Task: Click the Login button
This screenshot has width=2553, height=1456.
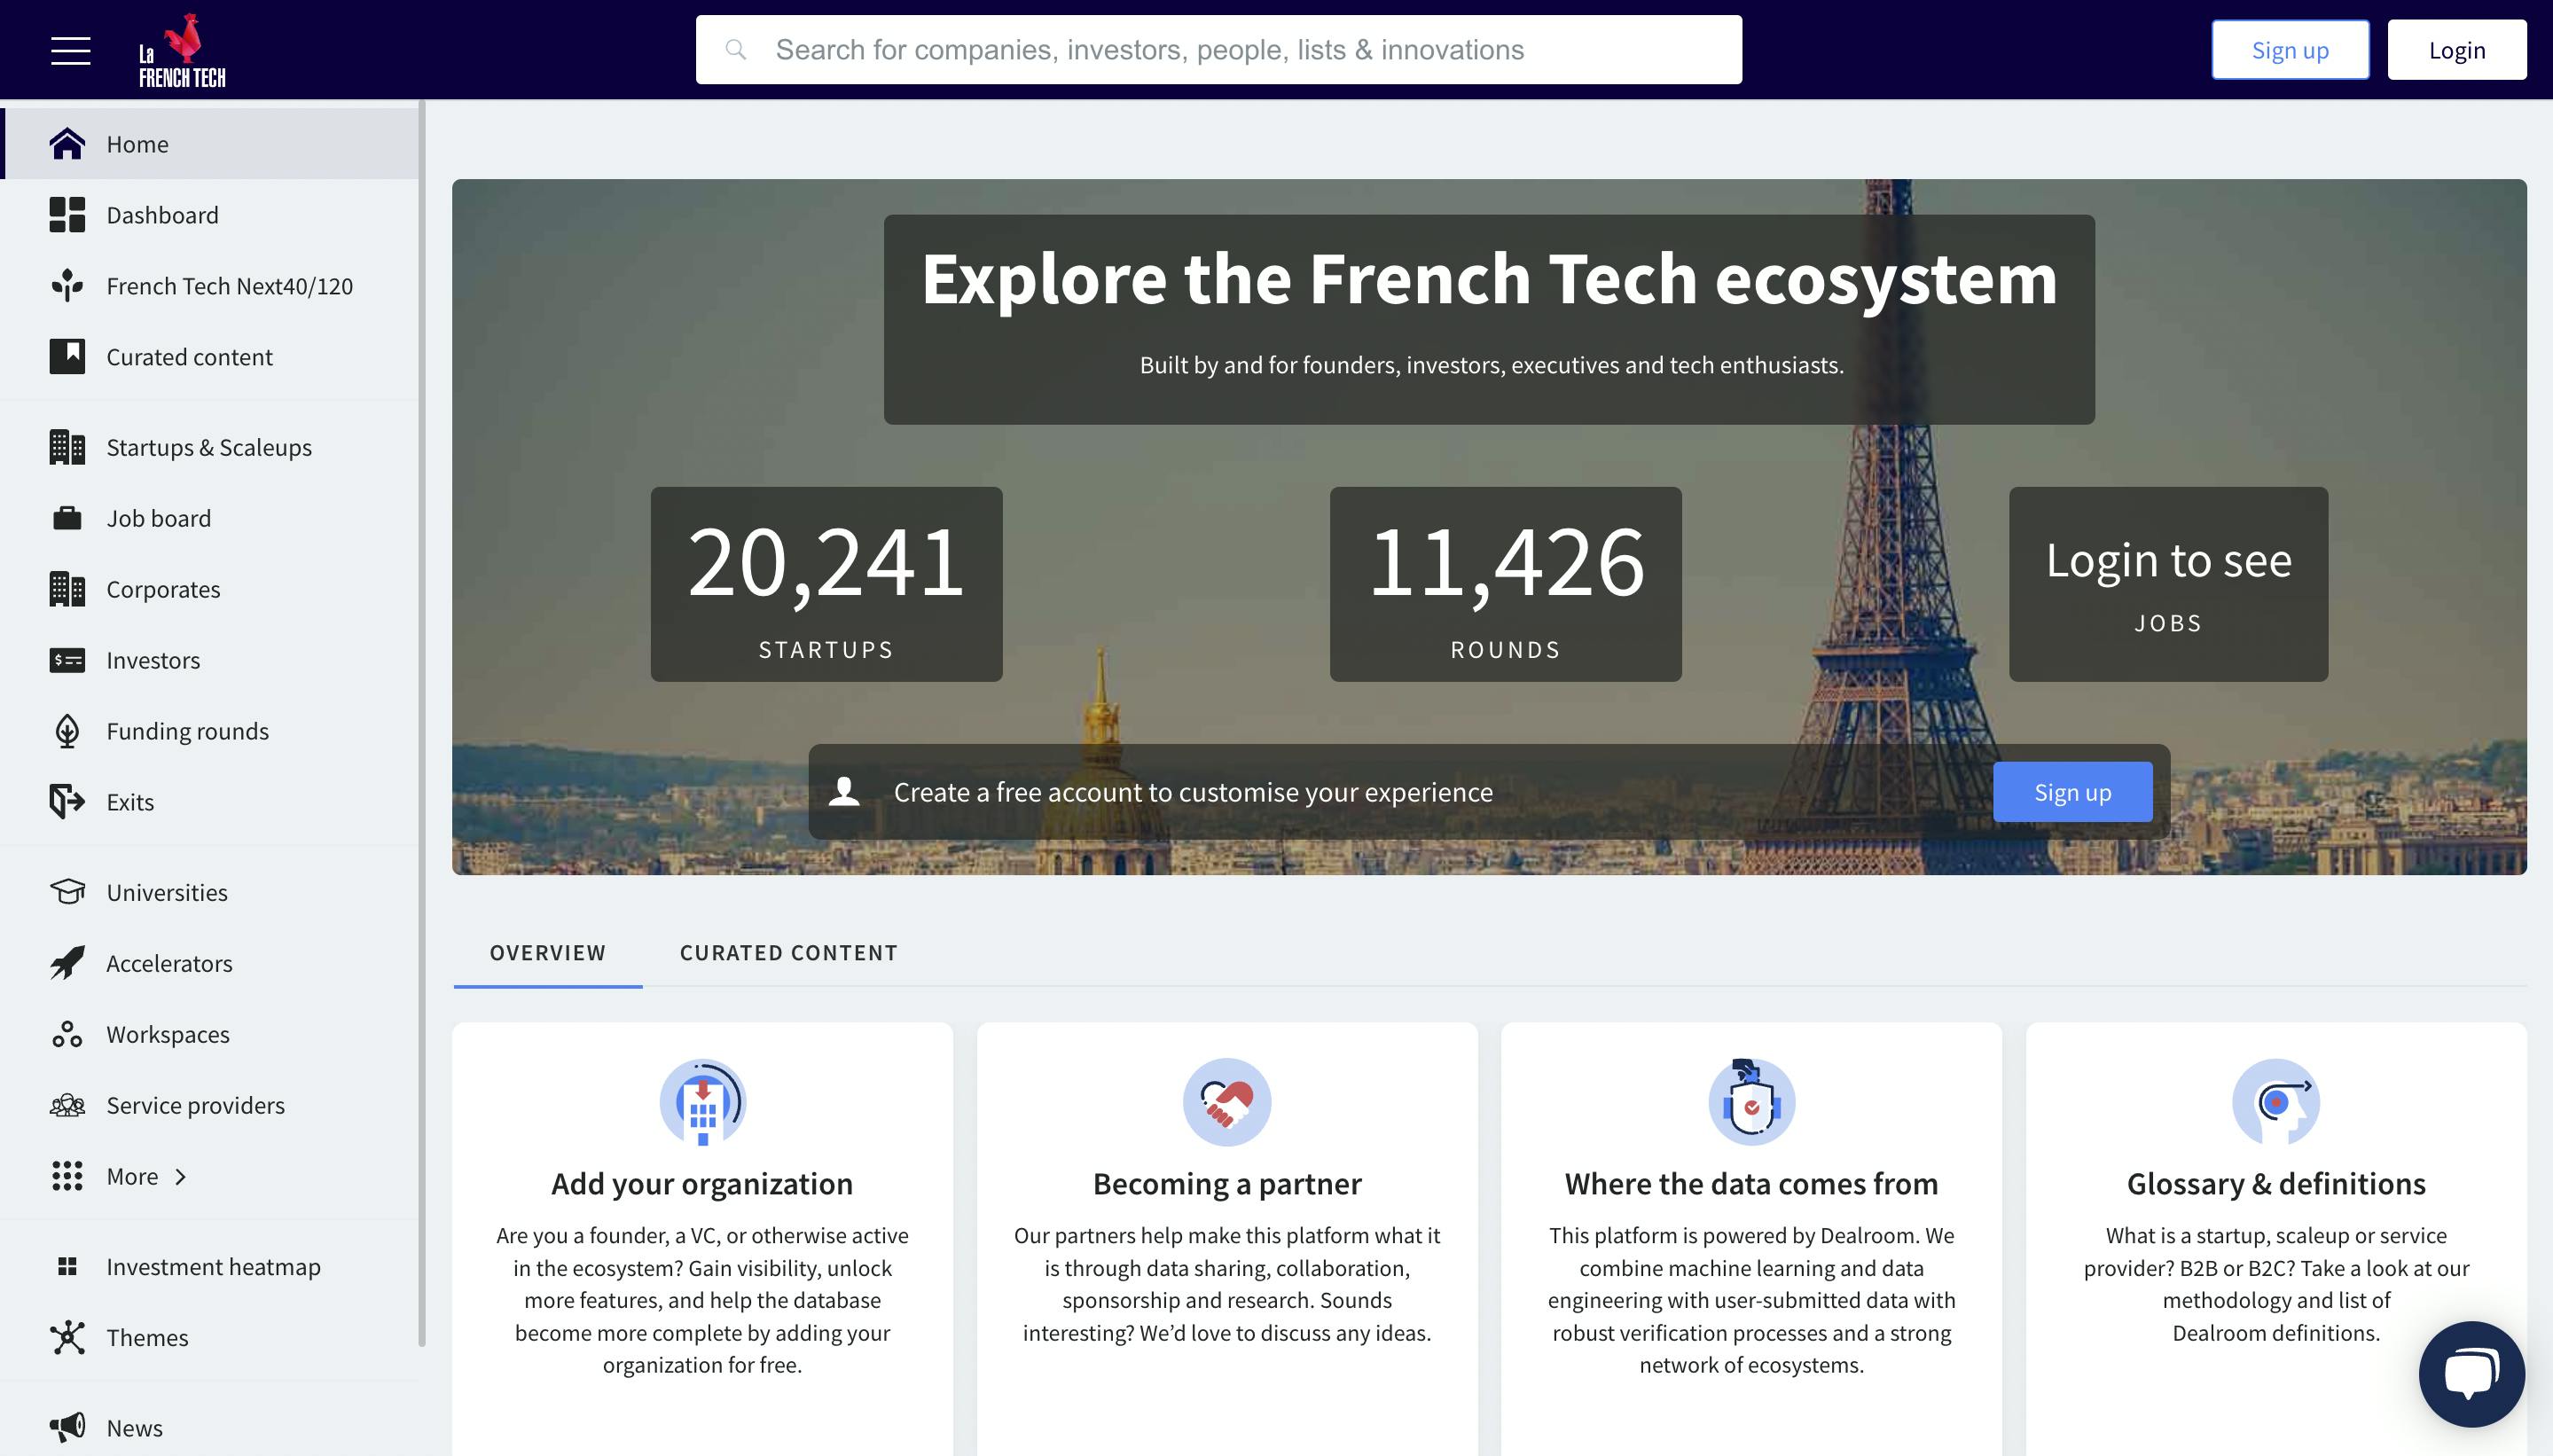Action: click(x=2457, y=49)
